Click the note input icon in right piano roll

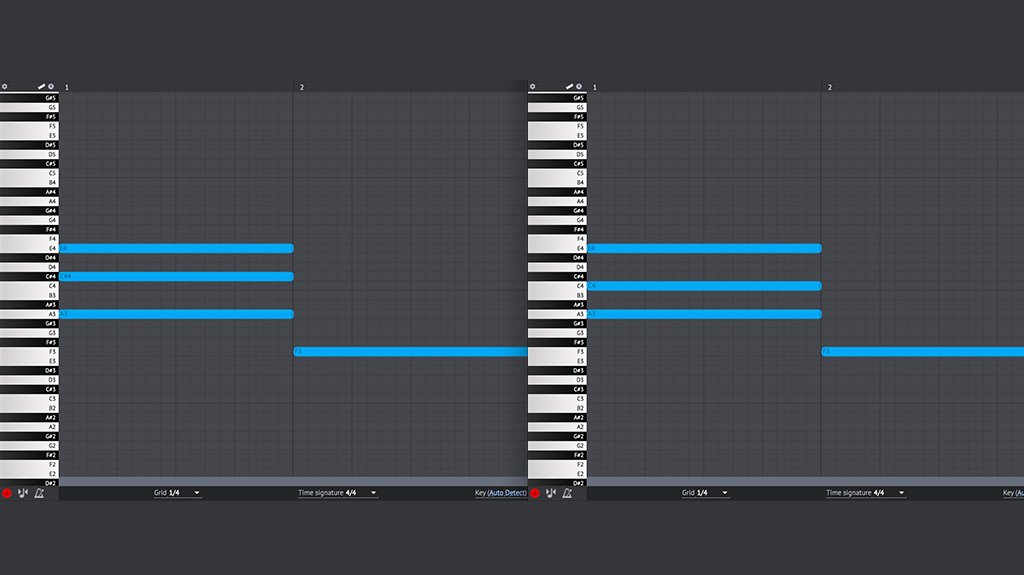pyautogui.click(x=551, y=493)
